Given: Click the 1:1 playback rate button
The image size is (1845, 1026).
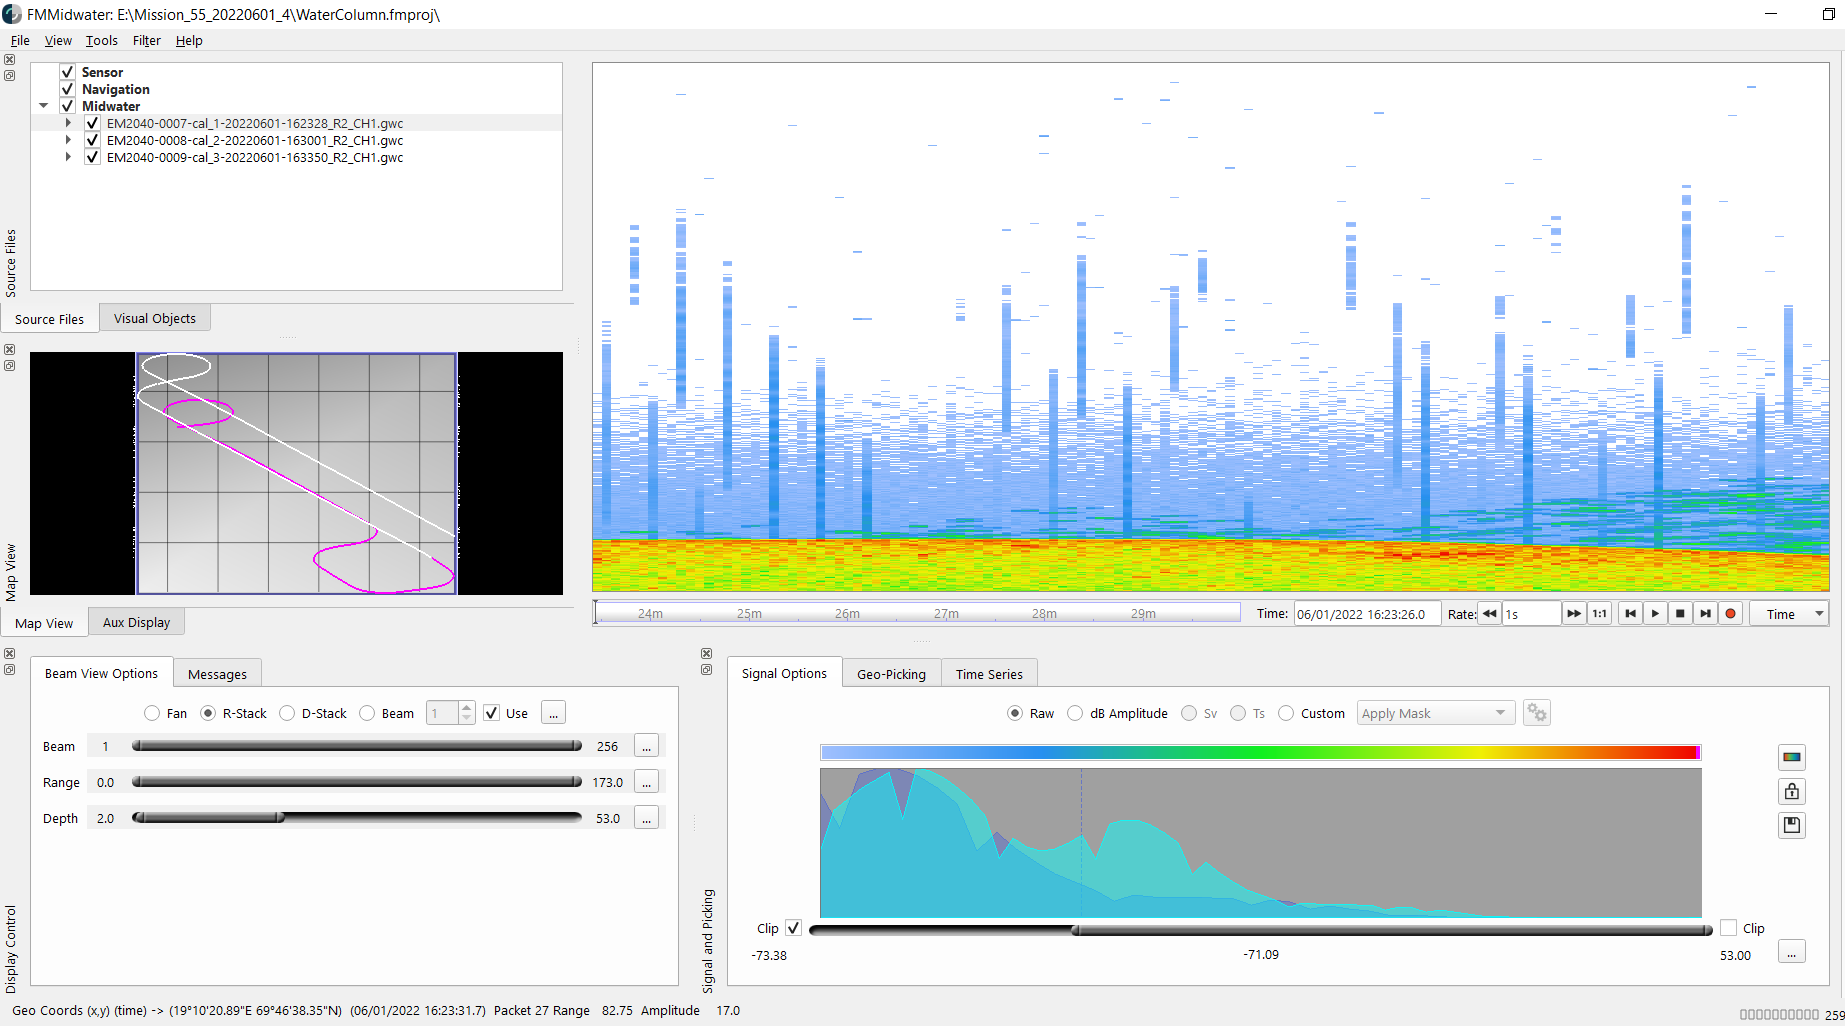Looking at the screenshot, I should pyautogui.click(x=1598, y=613).
